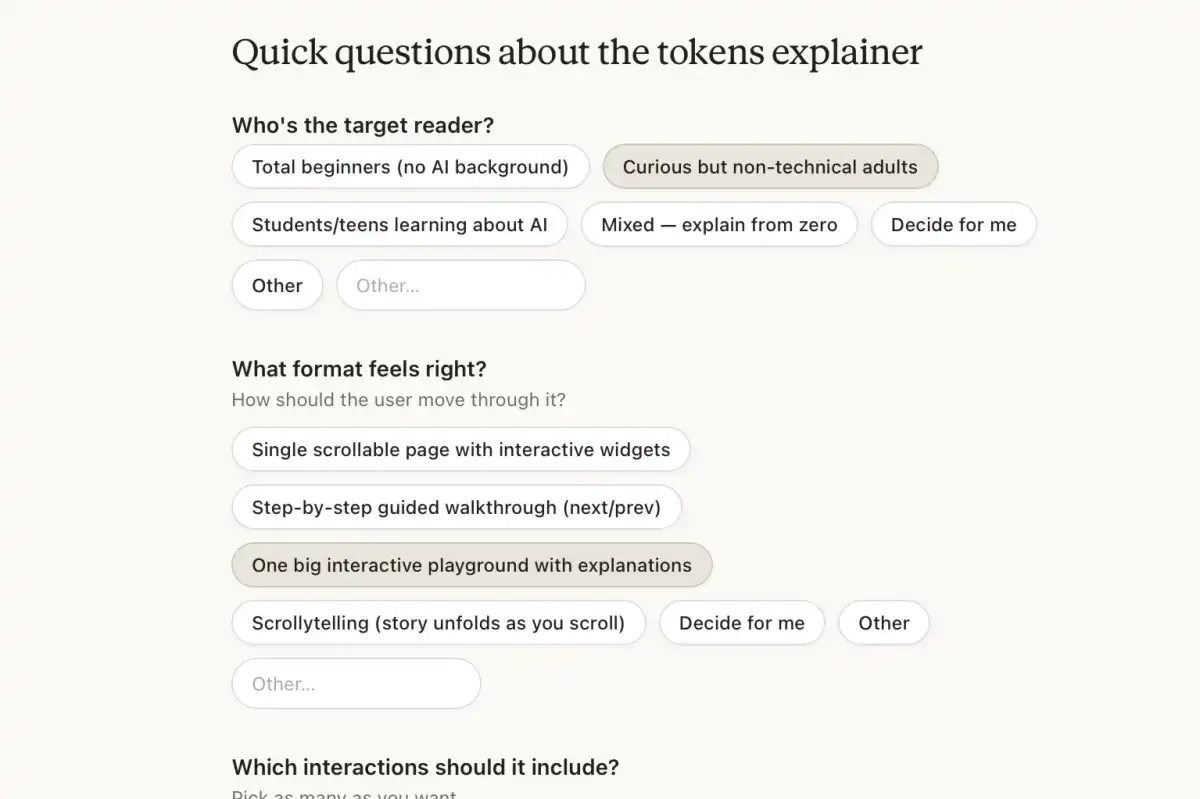Select 'Other' pill under target reader question
This screenshot has height=799, width=1200.
coord(277,286)
